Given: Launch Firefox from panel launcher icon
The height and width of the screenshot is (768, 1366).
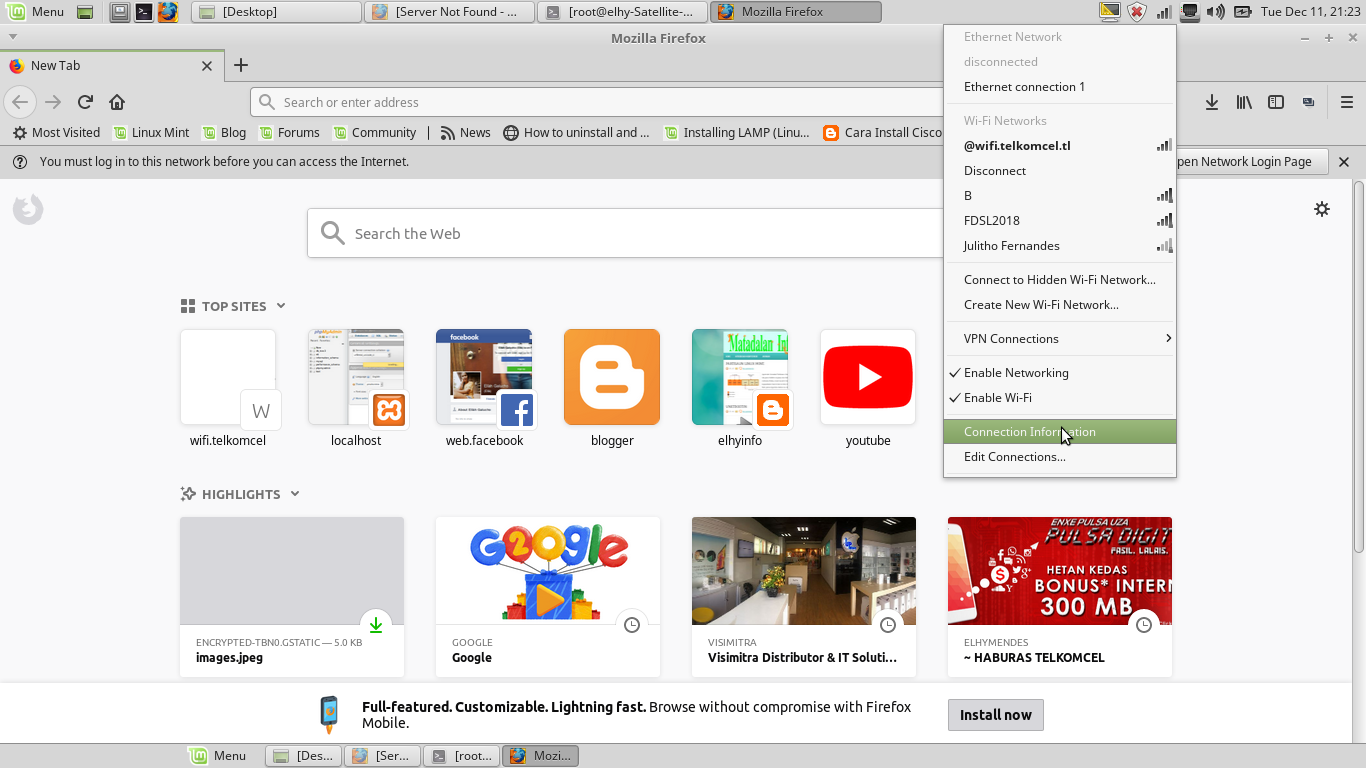Looking at the screenshot, I should point(168,12).
